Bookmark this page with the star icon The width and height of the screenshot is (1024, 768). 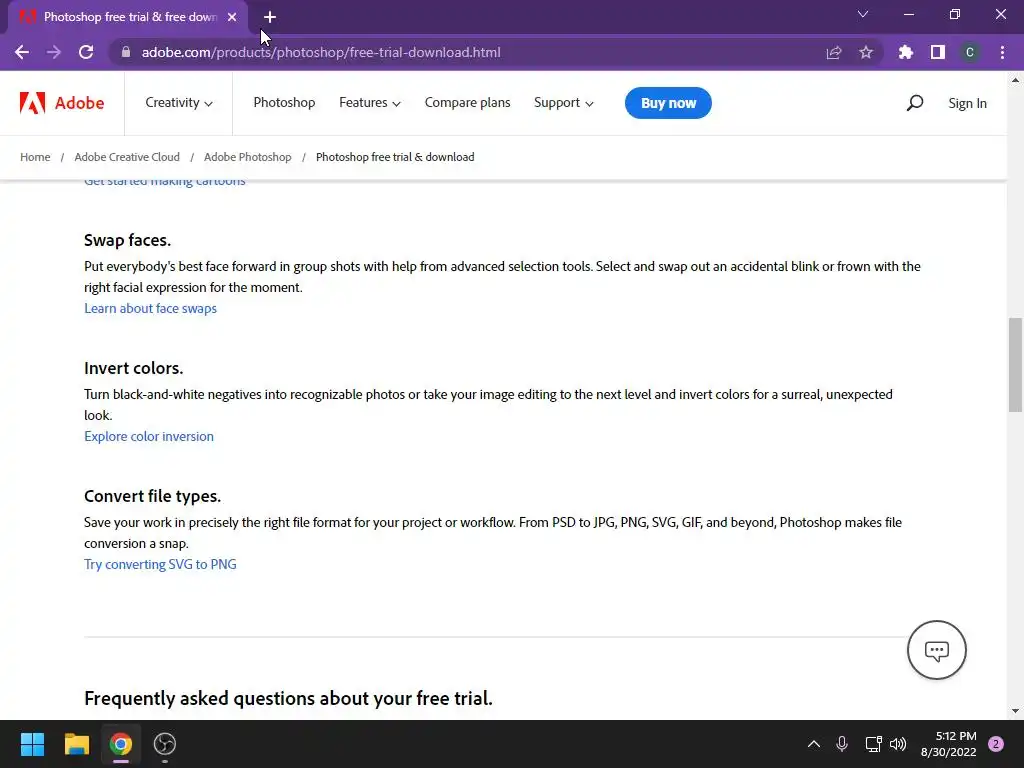[x=866, y=52]
